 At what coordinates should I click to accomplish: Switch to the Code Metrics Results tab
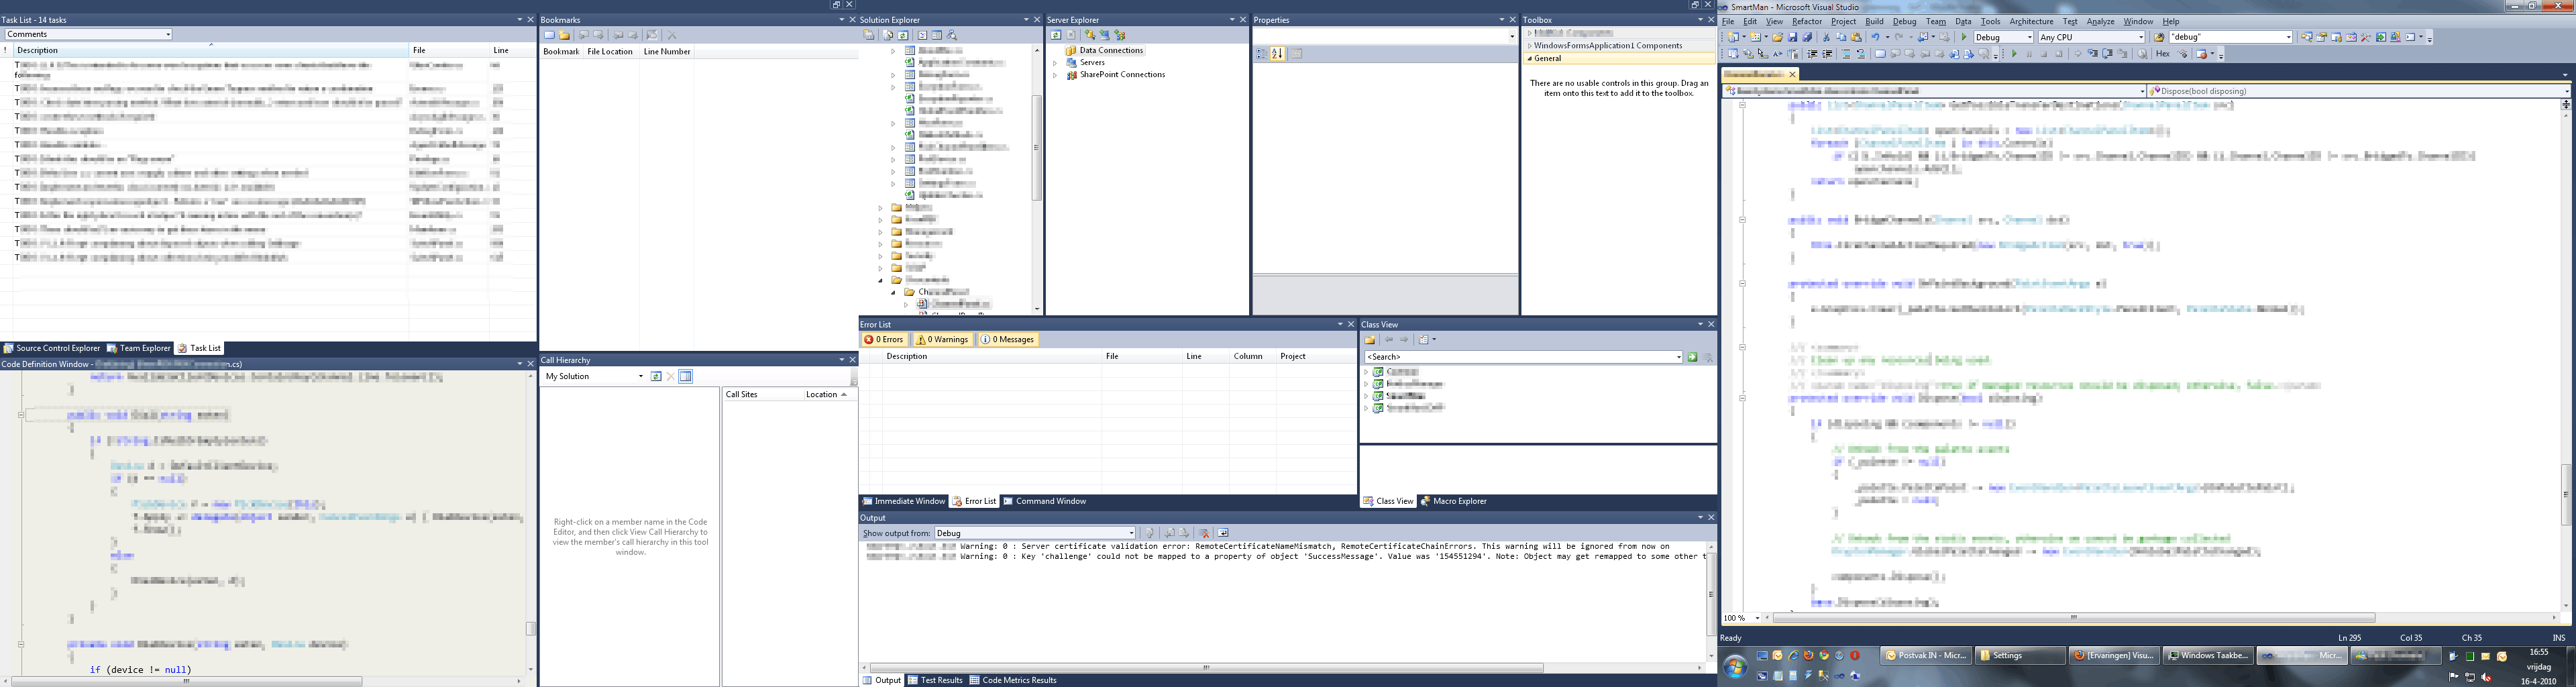pyautogui.click(x=1013, y=680)
